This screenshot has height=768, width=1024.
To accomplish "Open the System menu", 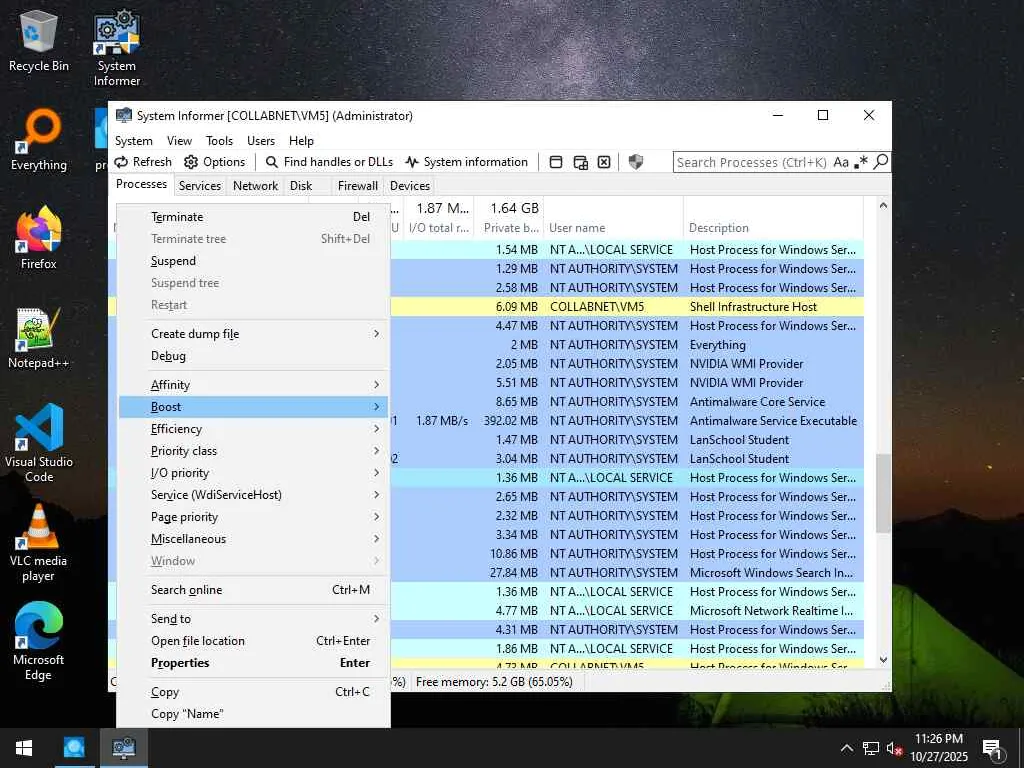I will (x=134, y=140).
